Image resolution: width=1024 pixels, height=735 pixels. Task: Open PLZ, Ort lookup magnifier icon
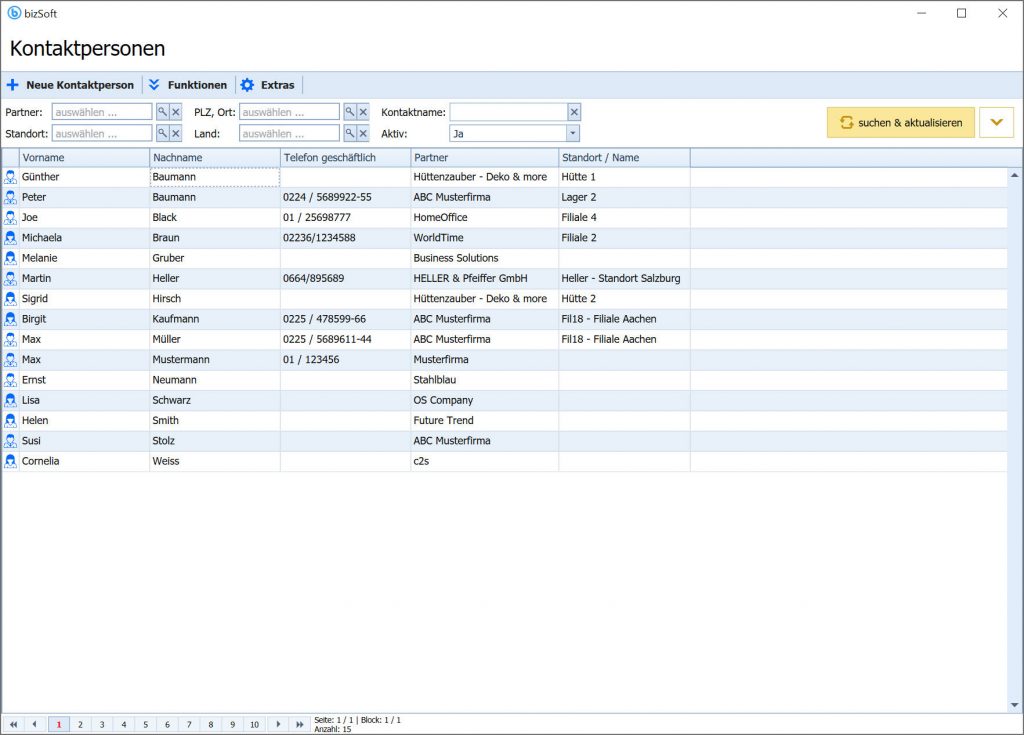[350, 112]
